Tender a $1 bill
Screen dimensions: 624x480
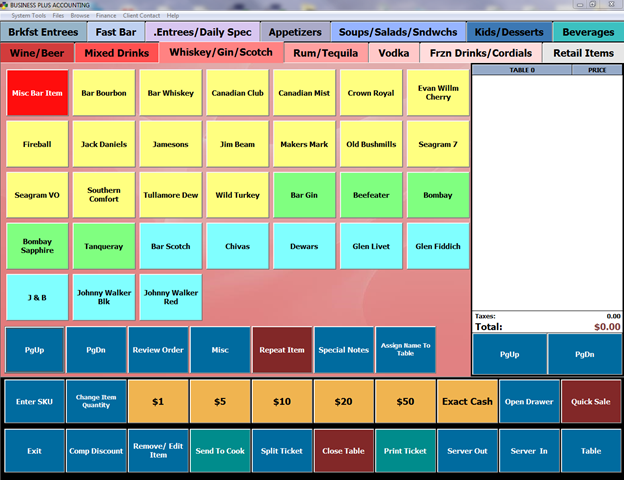point(158,402)
